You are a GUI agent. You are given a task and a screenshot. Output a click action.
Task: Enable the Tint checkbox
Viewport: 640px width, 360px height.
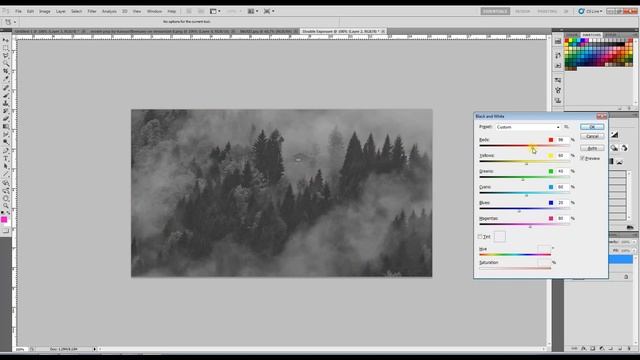pyautogui.click(x=480, y=236)
